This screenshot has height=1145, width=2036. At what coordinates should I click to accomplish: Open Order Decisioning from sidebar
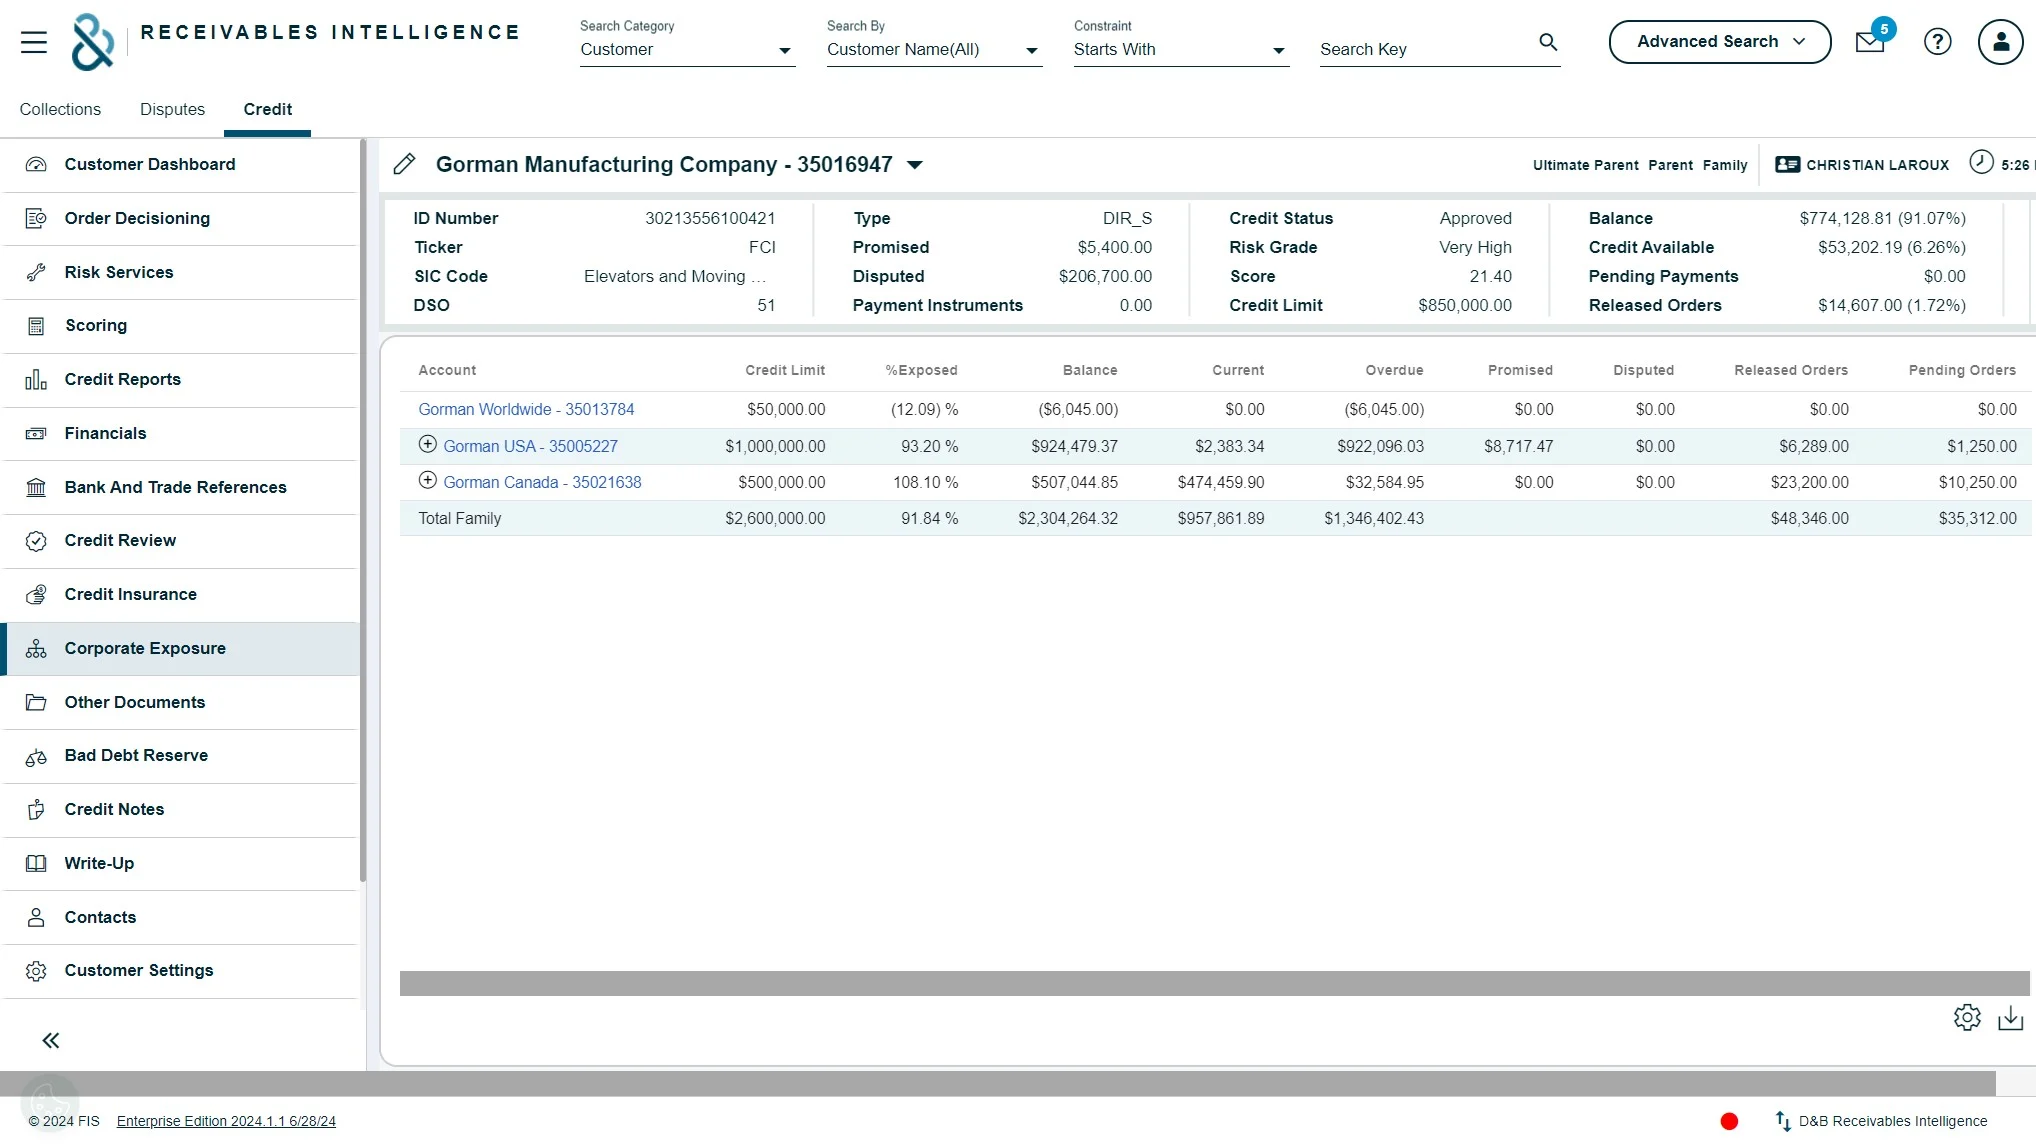pyautogui.click(x=180, y=218)
